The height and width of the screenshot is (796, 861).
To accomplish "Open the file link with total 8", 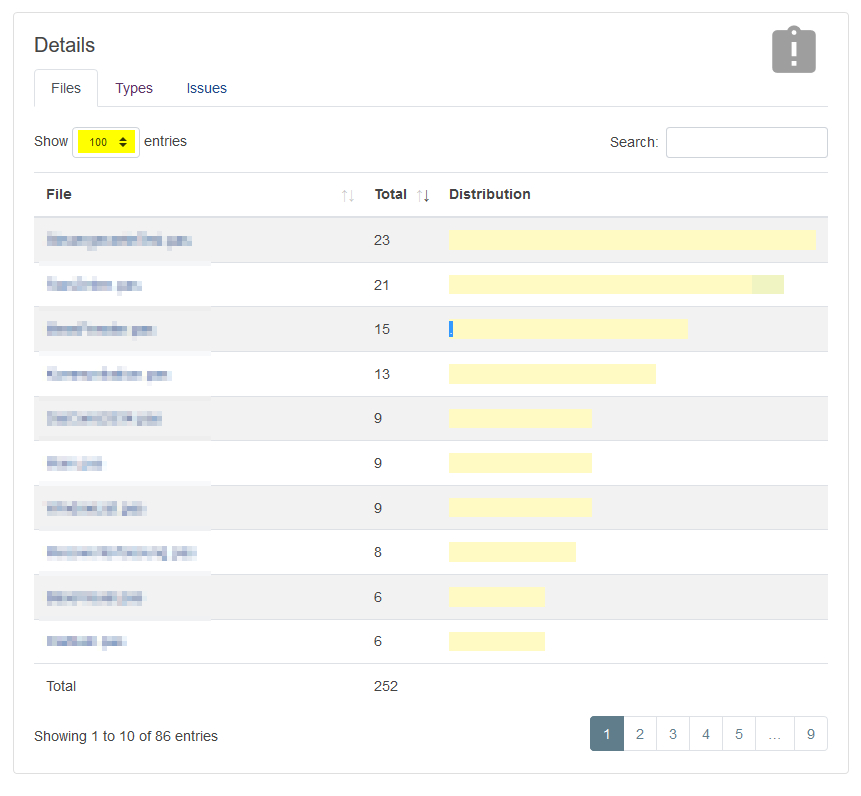I will [120, 552].
